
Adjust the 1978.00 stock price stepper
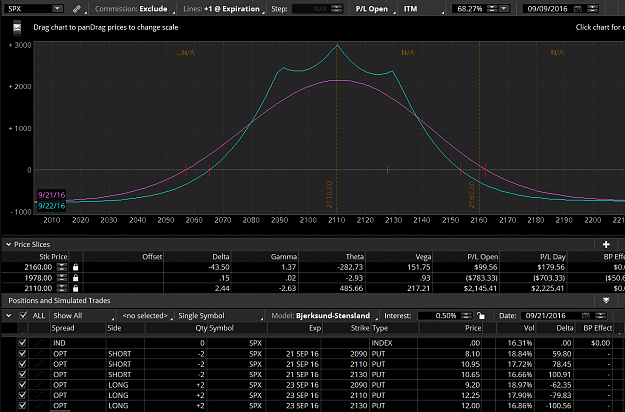(62, 278)
